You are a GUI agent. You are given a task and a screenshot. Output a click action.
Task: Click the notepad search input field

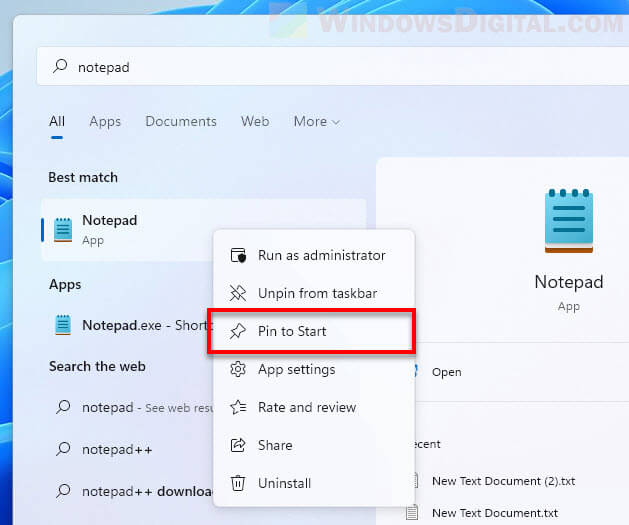tap(333, 66)
